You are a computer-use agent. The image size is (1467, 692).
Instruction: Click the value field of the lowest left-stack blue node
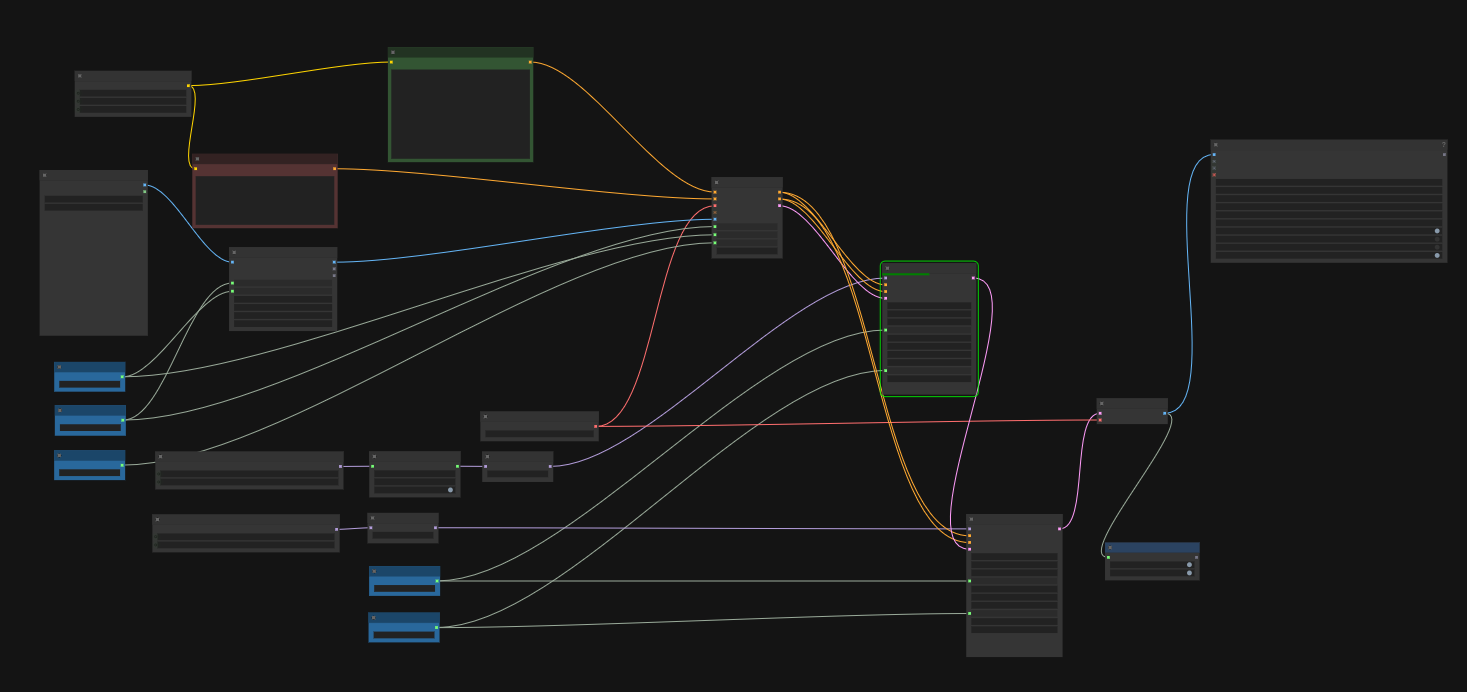pos(90,472)
